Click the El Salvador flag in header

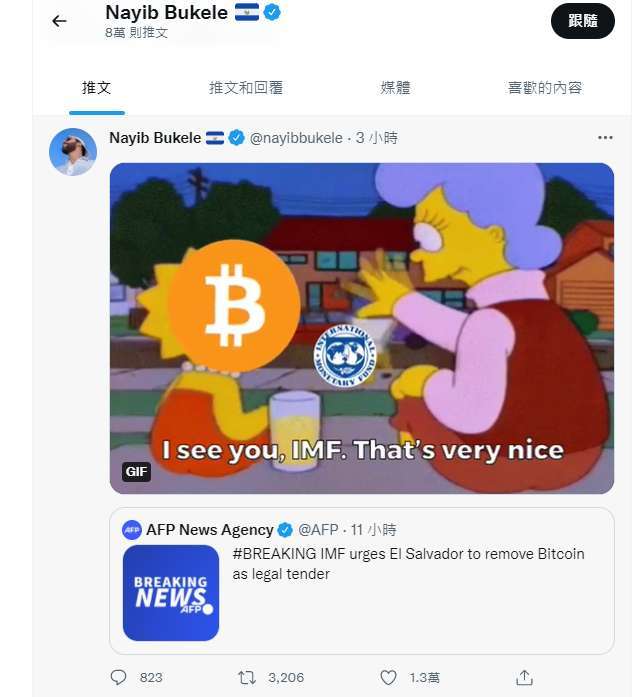[247, 12]
